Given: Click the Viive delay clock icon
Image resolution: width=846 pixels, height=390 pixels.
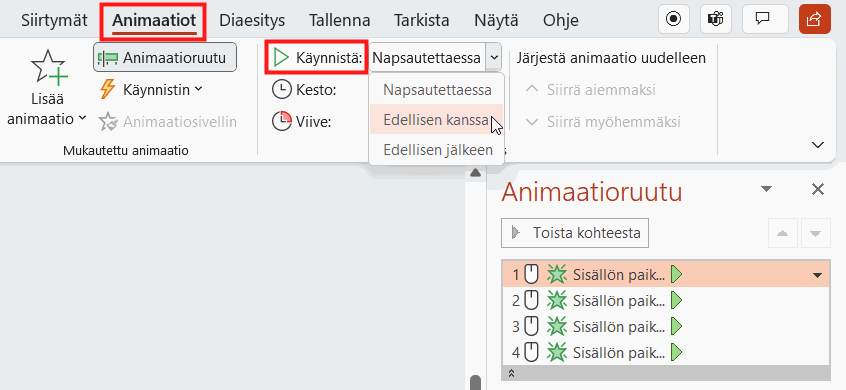Looking at the screenshot, I should coord(282,122).
